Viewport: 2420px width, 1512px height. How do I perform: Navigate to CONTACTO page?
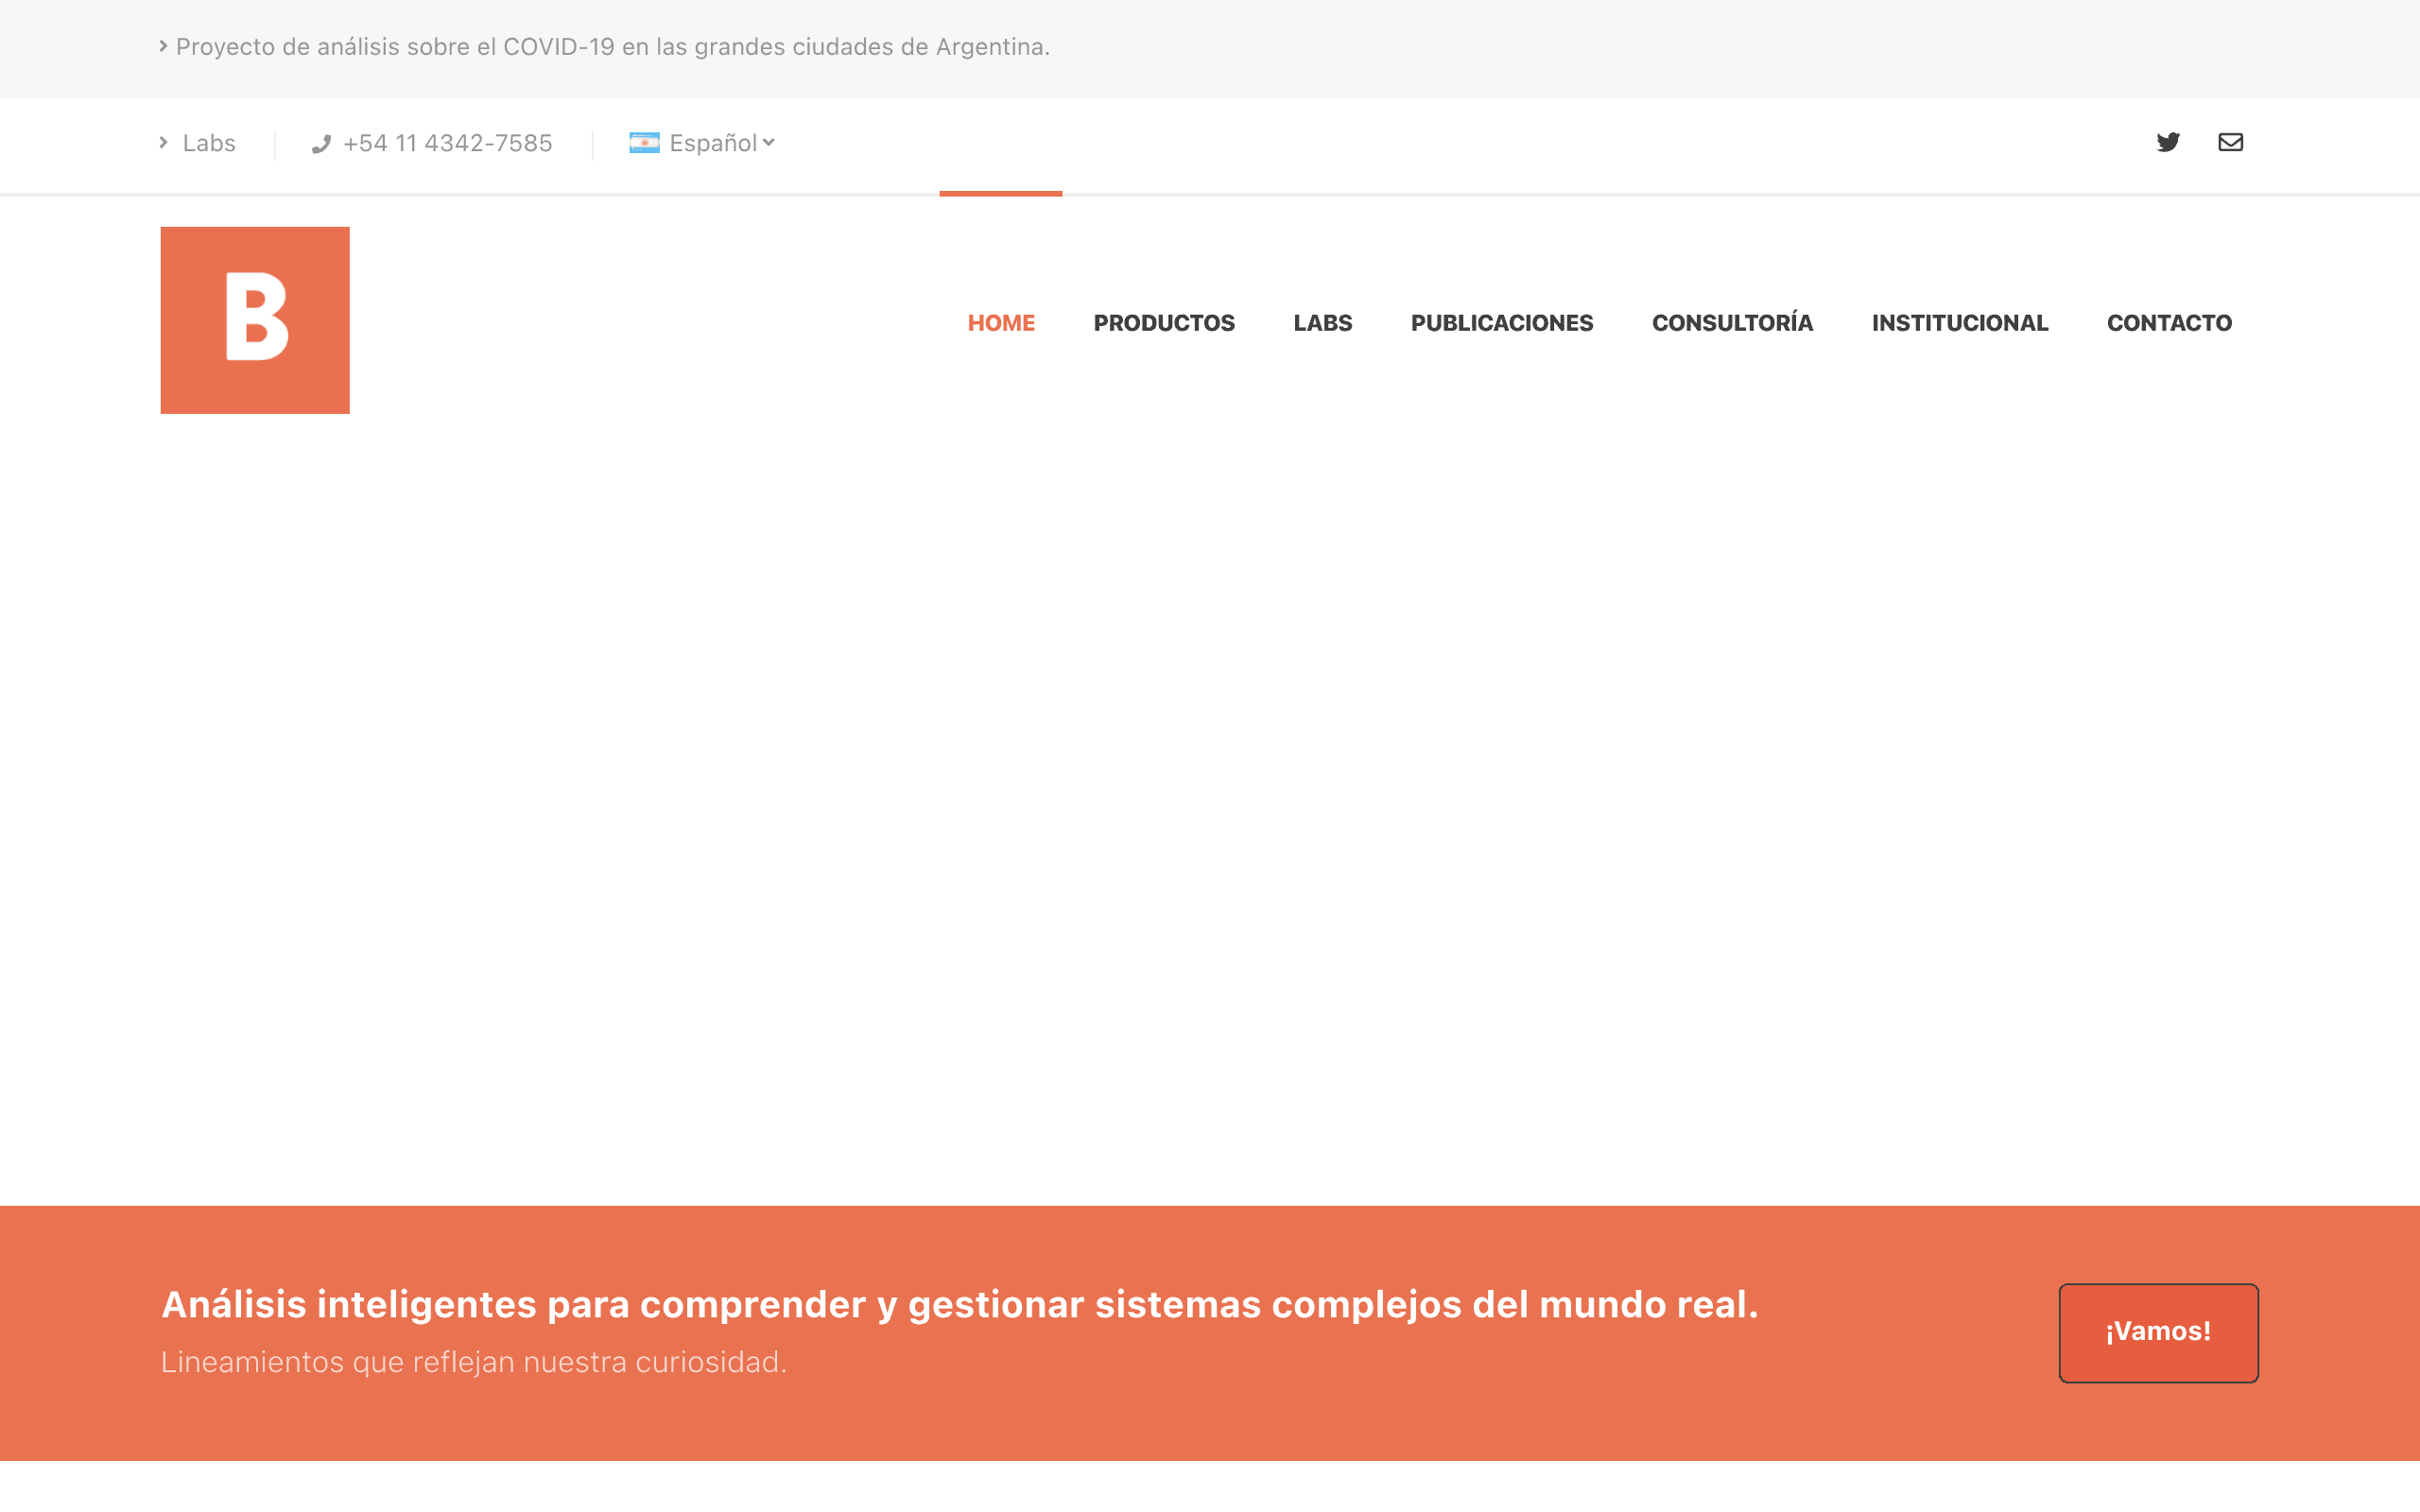(2169, 323)
